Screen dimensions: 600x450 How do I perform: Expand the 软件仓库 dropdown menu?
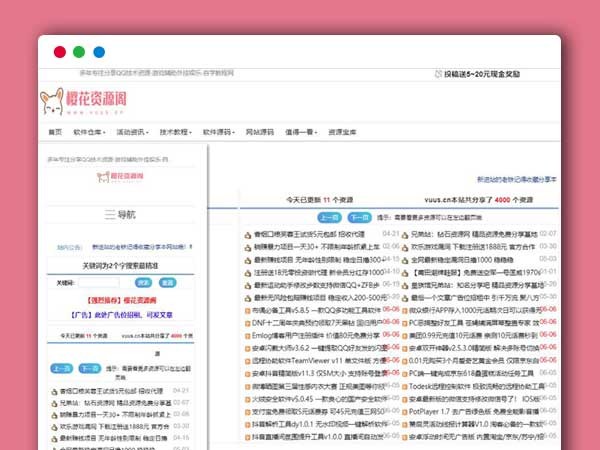91,131
